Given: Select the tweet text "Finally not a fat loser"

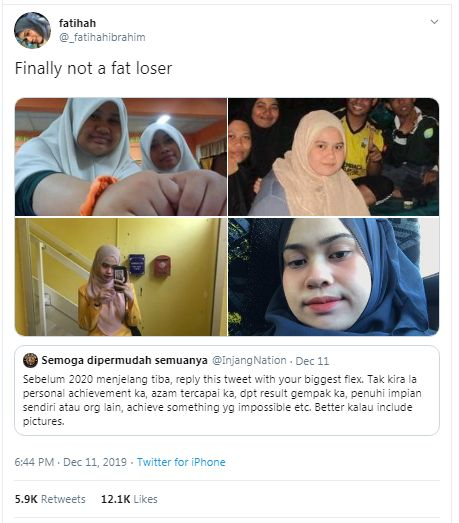Looking at the screenshot, I should pos(93,68).
